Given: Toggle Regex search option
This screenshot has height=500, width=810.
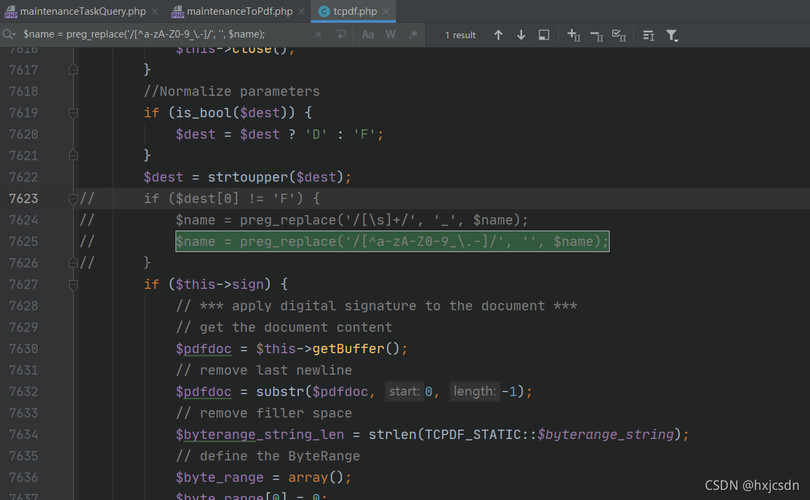Looking at the screenshot, I should [x=413, y=35].
